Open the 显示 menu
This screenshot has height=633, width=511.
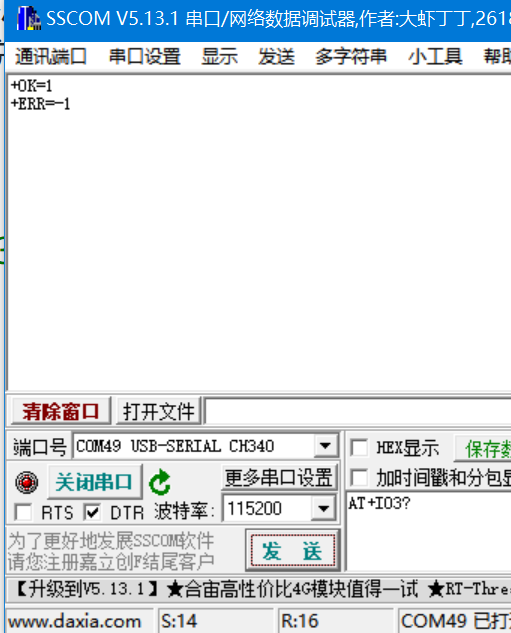coord(220,56)
